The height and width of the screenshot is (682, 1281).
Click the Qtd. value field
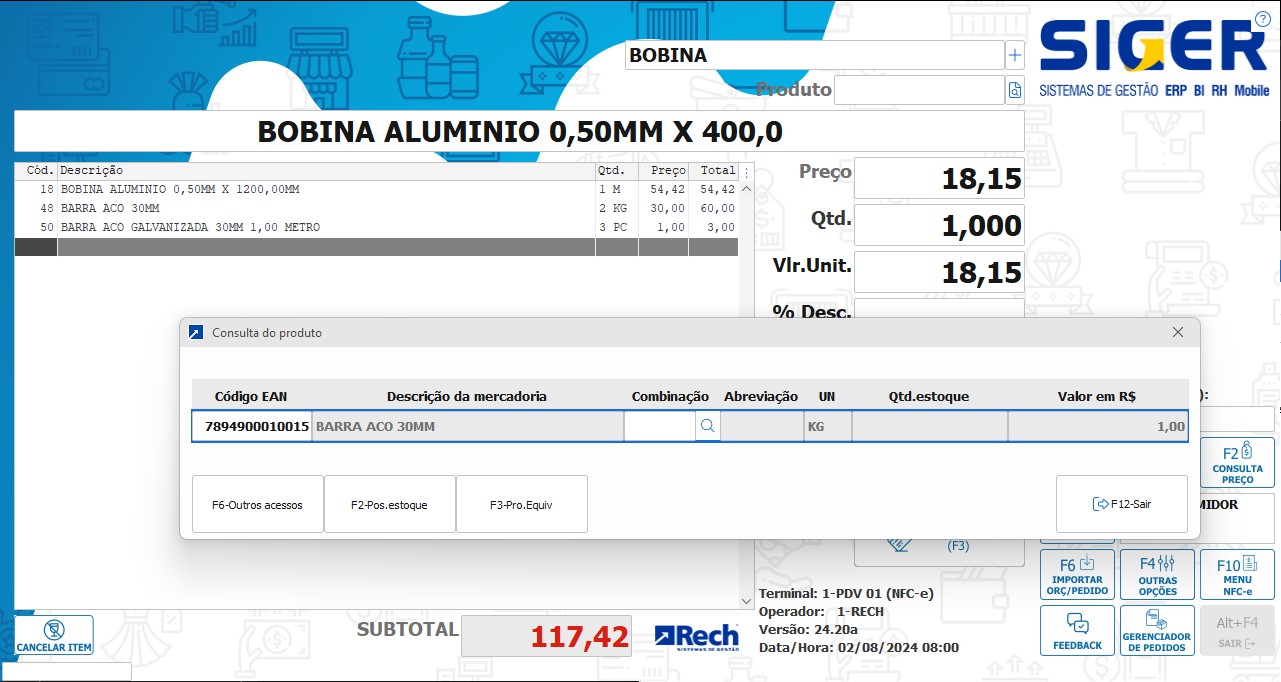(939, 225)
